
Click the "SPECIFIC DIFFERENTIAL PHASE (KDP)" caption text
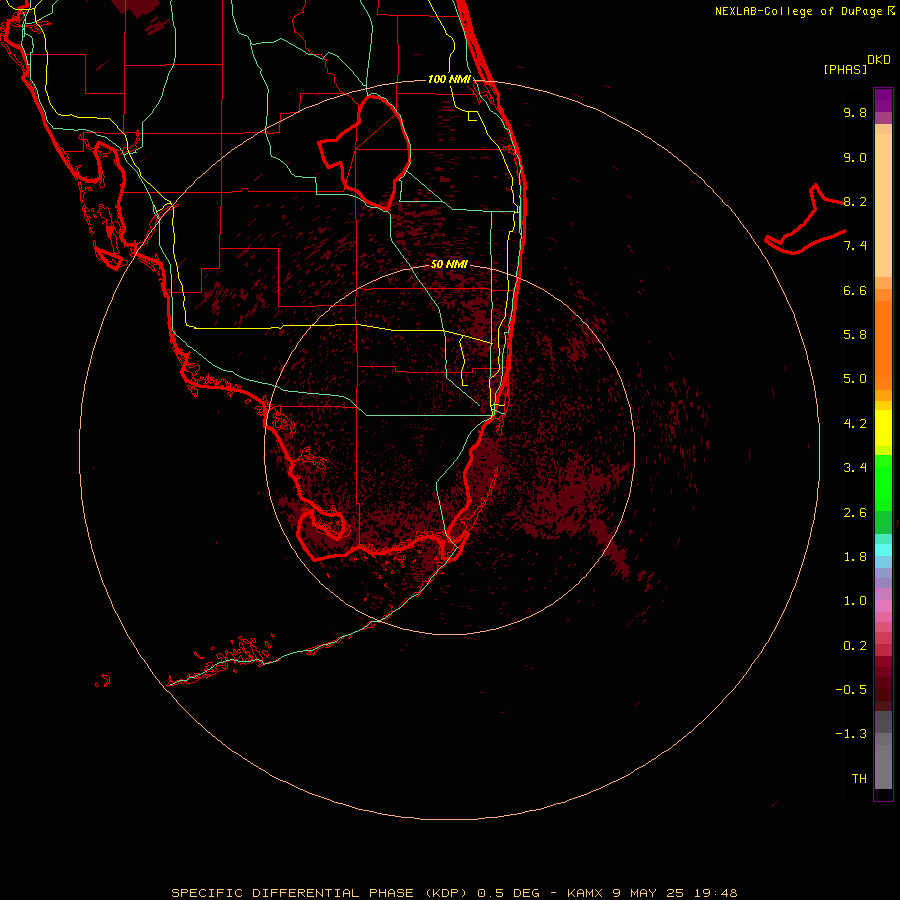(321, 893)
